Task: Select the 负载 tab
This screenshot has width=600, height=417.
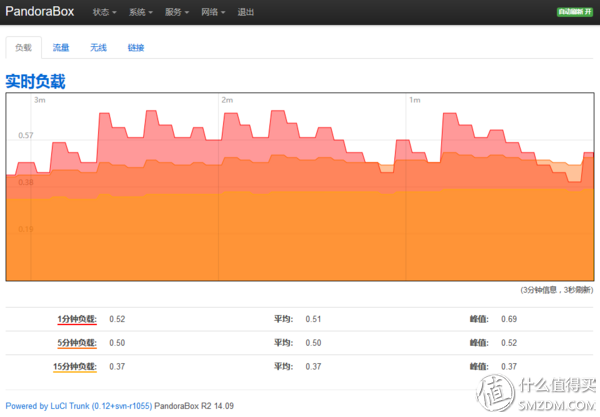Action: point(23,47)
